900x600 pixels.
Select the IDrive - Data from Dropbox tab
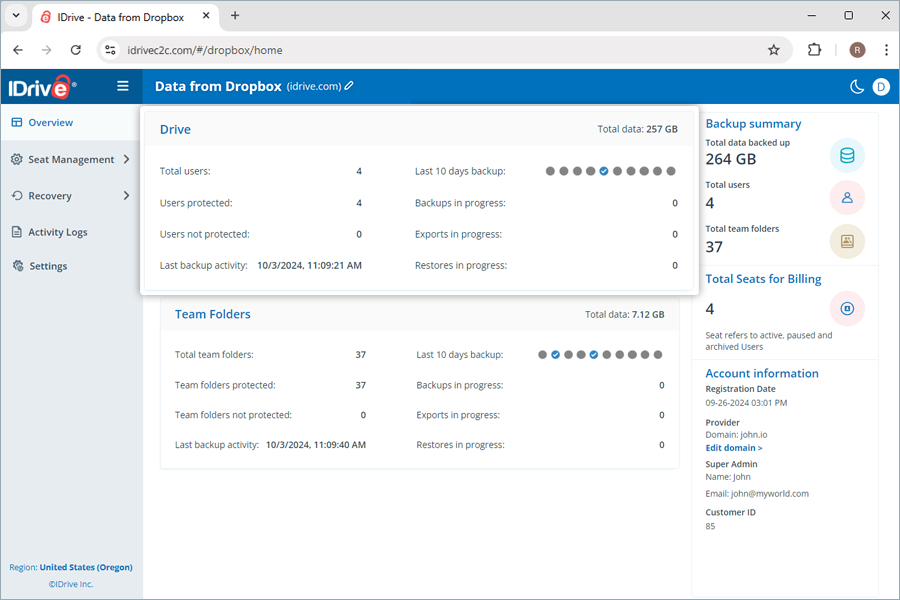[x=125, y=17]
